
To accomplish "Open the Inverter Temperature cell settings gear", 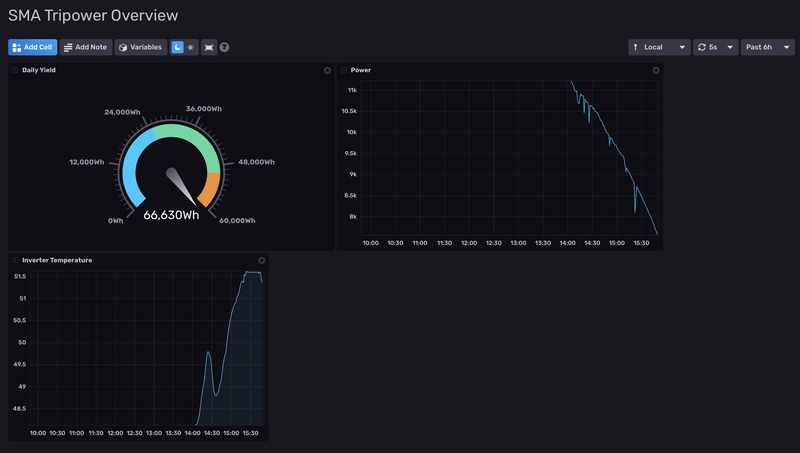I will coord(261,260).
